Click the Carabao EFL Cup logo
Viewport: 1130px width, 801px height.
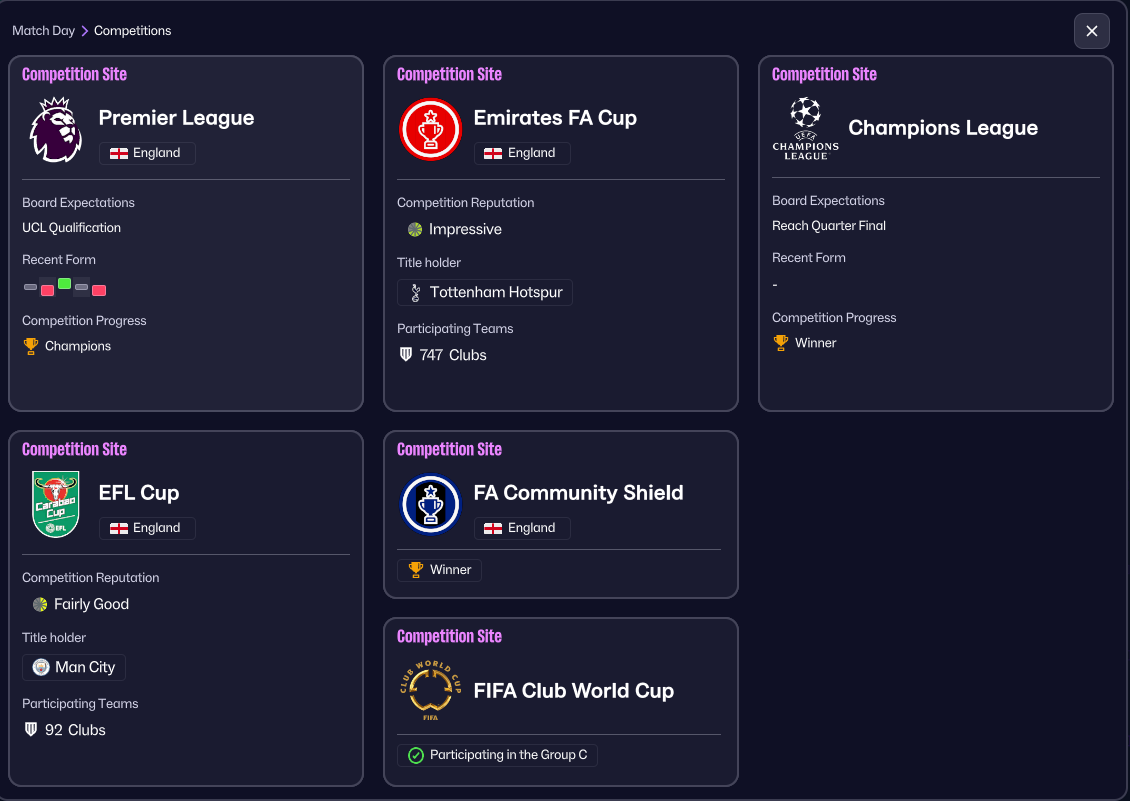(56, 504)
